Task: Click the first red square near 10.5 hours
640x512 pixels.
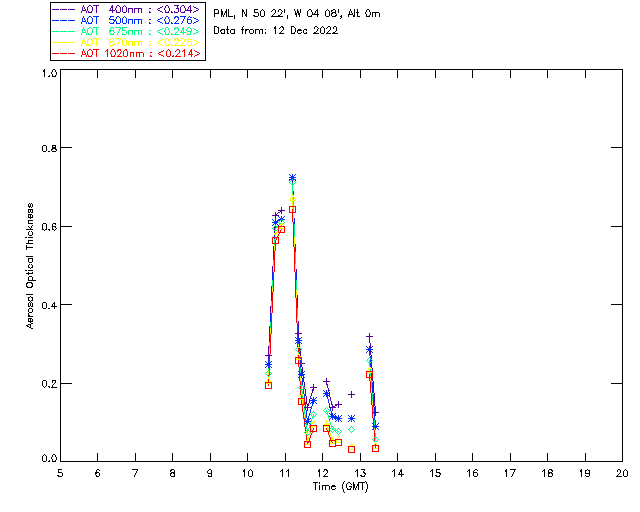Action: click(268, 385)
